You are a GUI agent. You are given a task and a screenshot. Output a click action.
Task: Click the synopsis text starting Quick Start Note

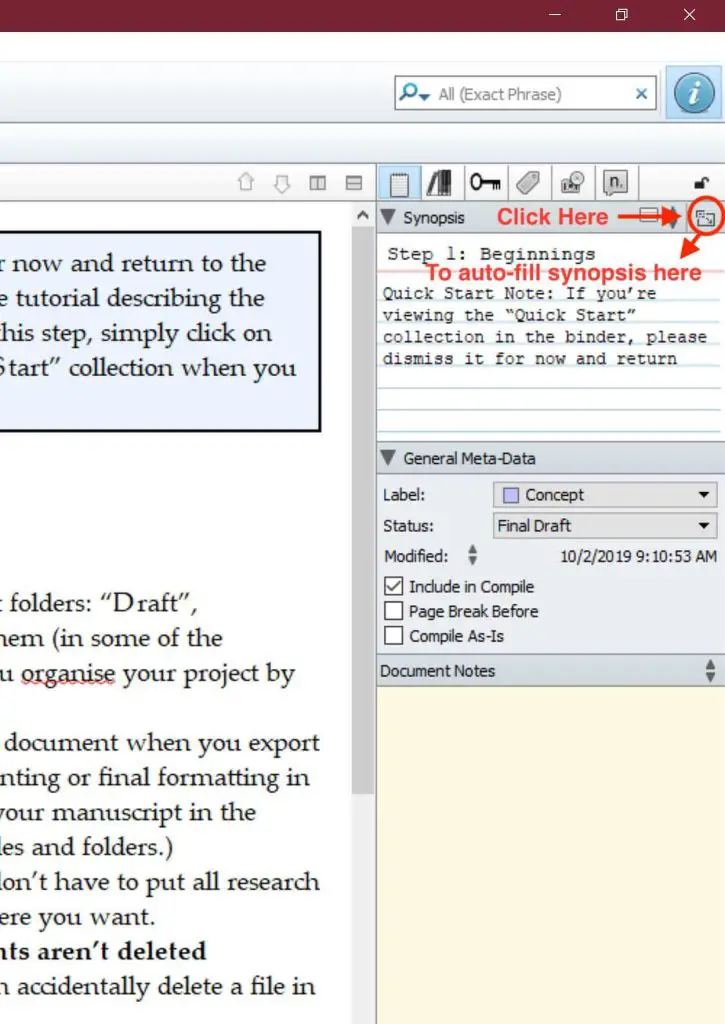pyautogui.click(x=545, y=326)
